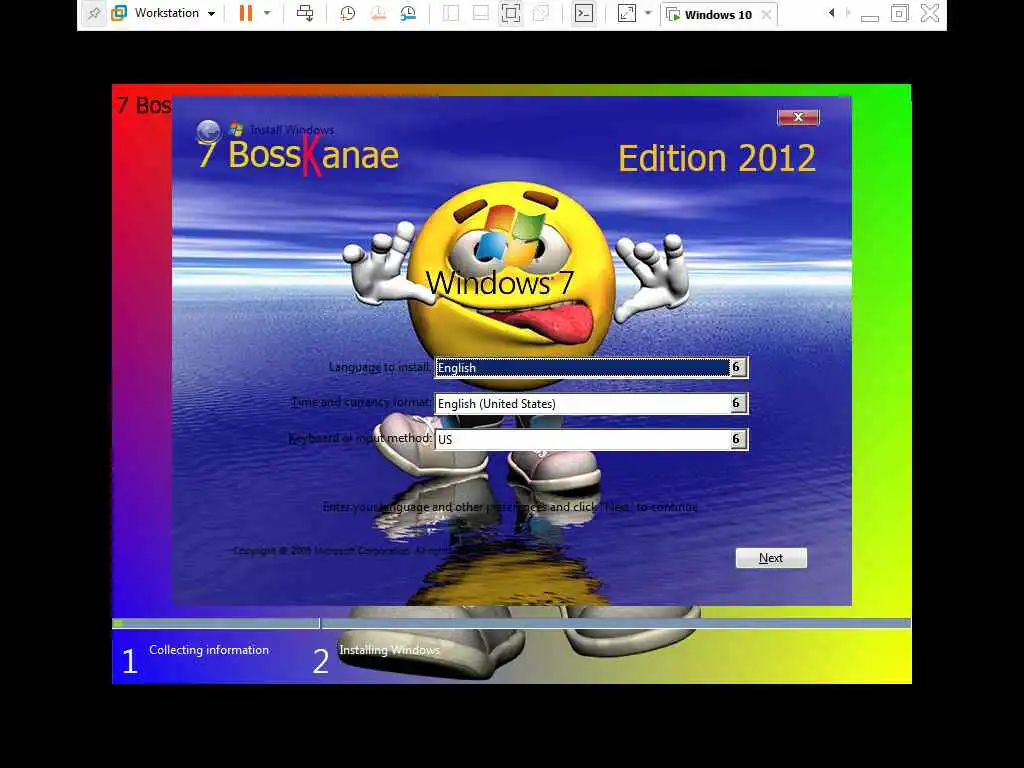Open the Workstation menu
Image resolution: width=1024 pixels, height=768 pixels.
[166, 13]
